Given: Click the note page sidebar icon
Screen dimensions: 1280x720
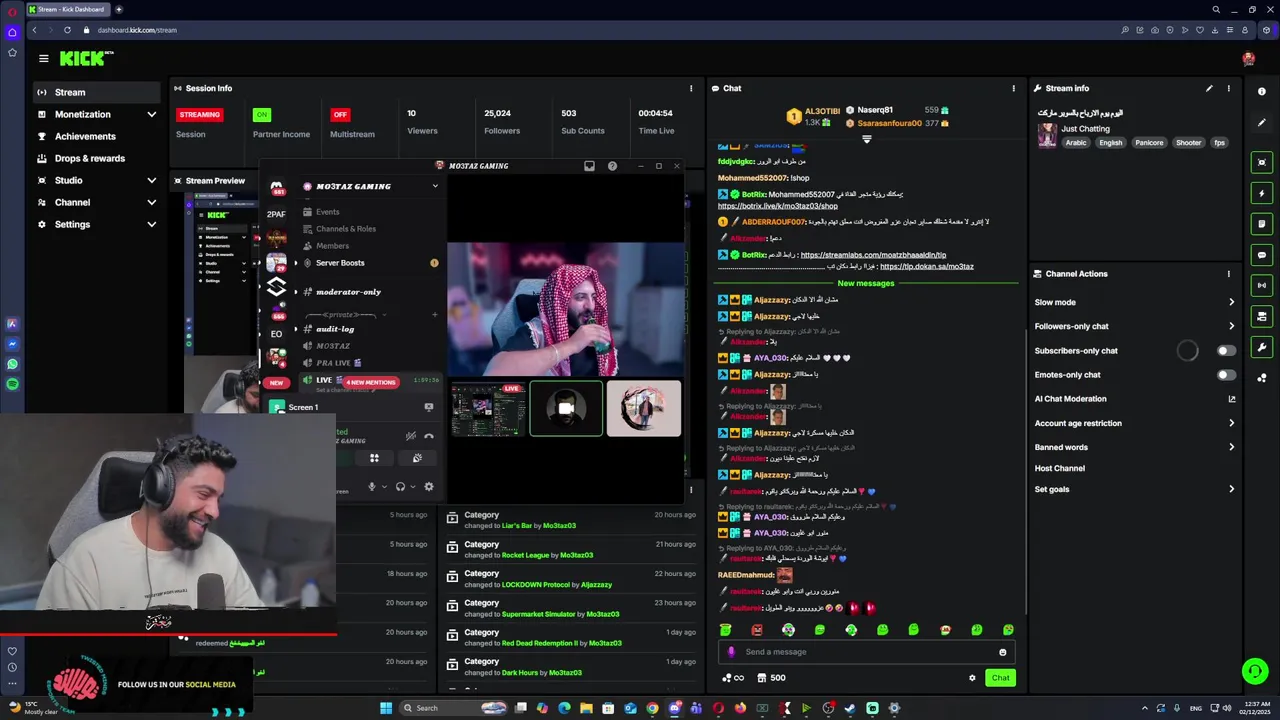Looking at the screenshot, I should point(1262,224).
